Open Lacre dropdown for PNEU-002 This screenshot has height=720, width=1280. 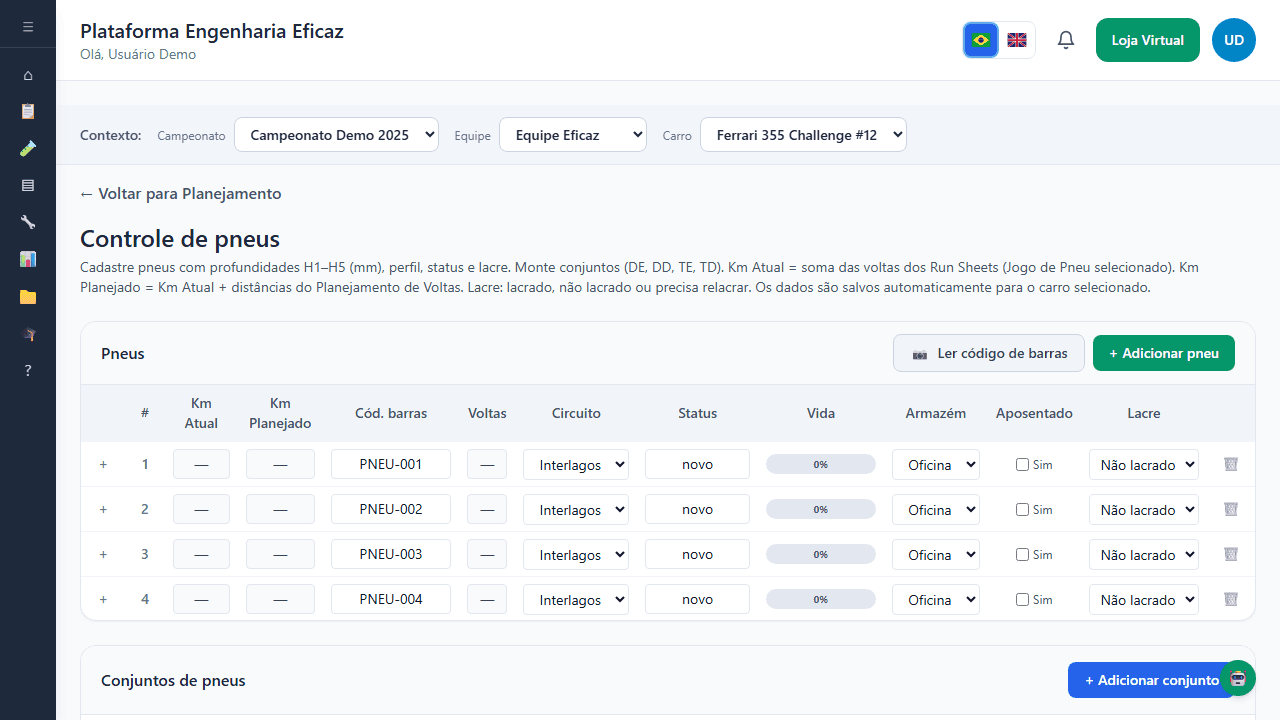click(1143, 510)
